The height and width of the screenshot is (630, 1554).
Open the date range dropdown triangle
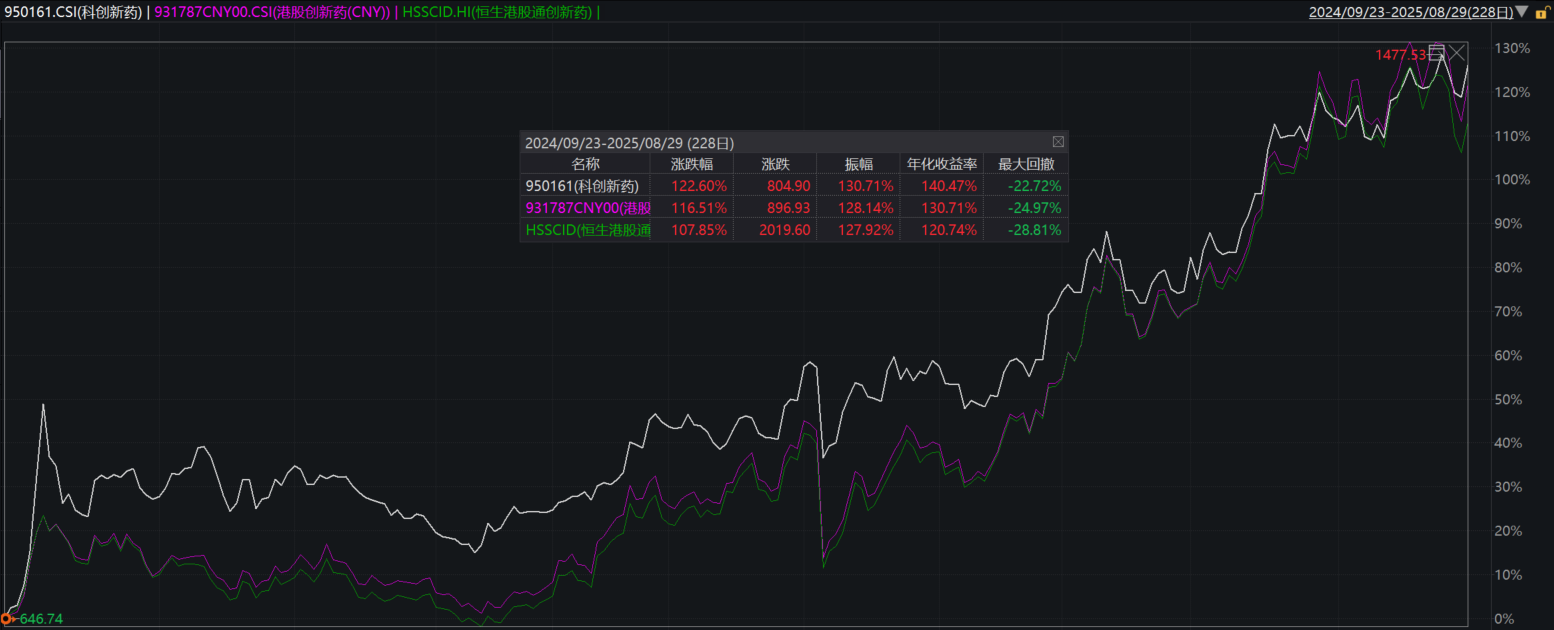click(1521, 12)
